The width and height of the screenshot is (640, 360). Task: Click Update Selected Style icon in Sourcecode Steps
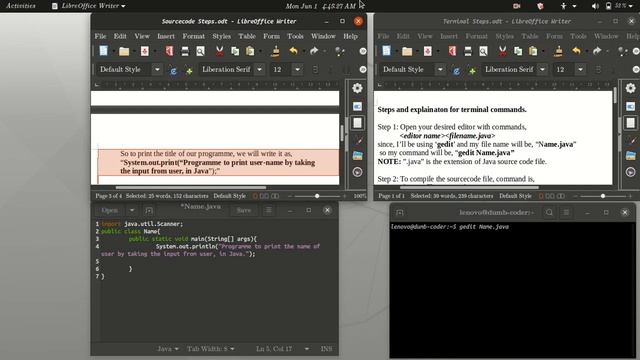[173, 70]
